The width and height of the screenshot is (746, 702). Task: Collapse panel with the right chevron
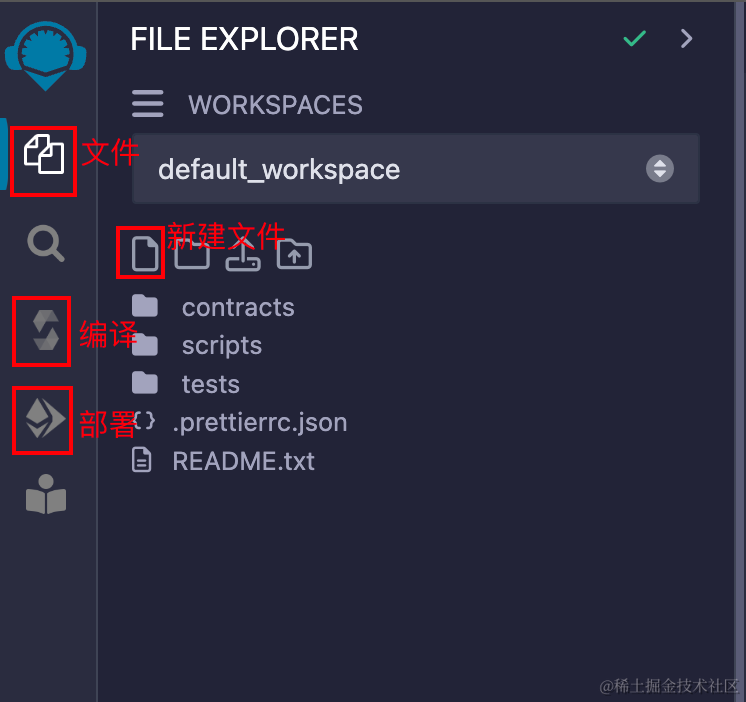point(687,39)
